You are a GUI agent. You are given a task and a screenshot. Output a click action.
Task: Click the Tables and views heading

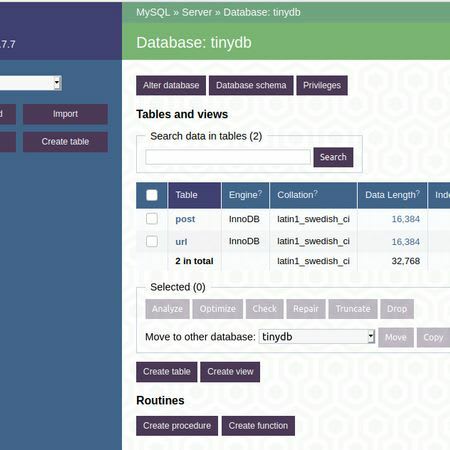(x=182, y=114)
